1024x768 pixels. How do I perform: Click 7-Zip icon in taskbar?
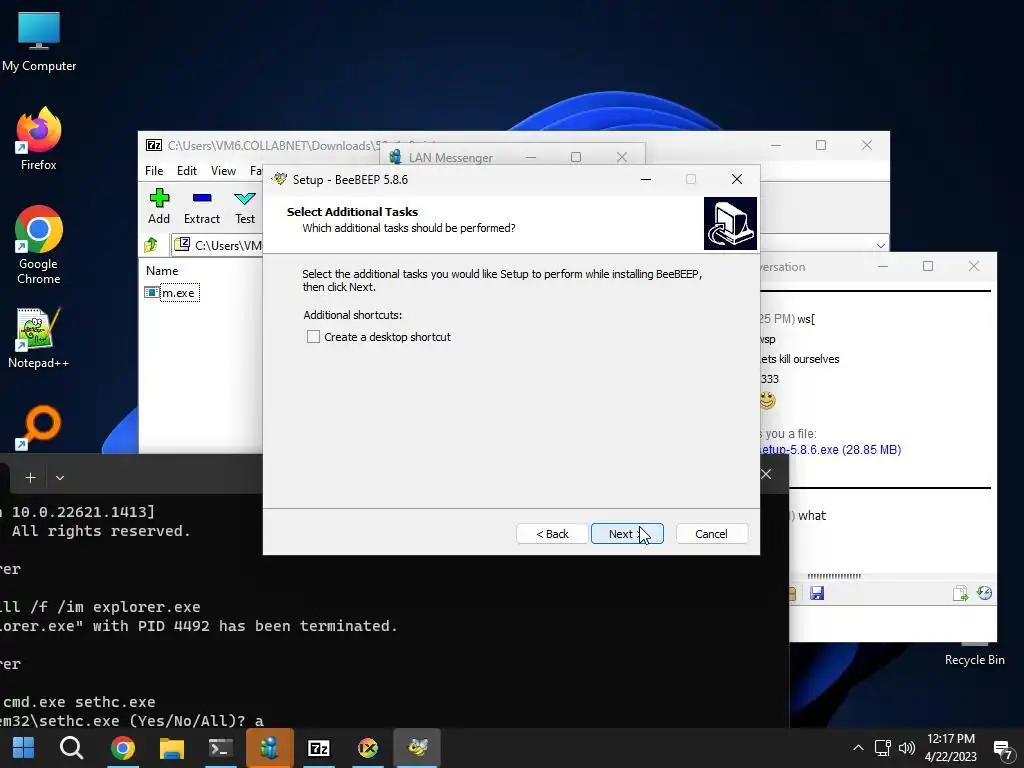(x=319, y=748)
